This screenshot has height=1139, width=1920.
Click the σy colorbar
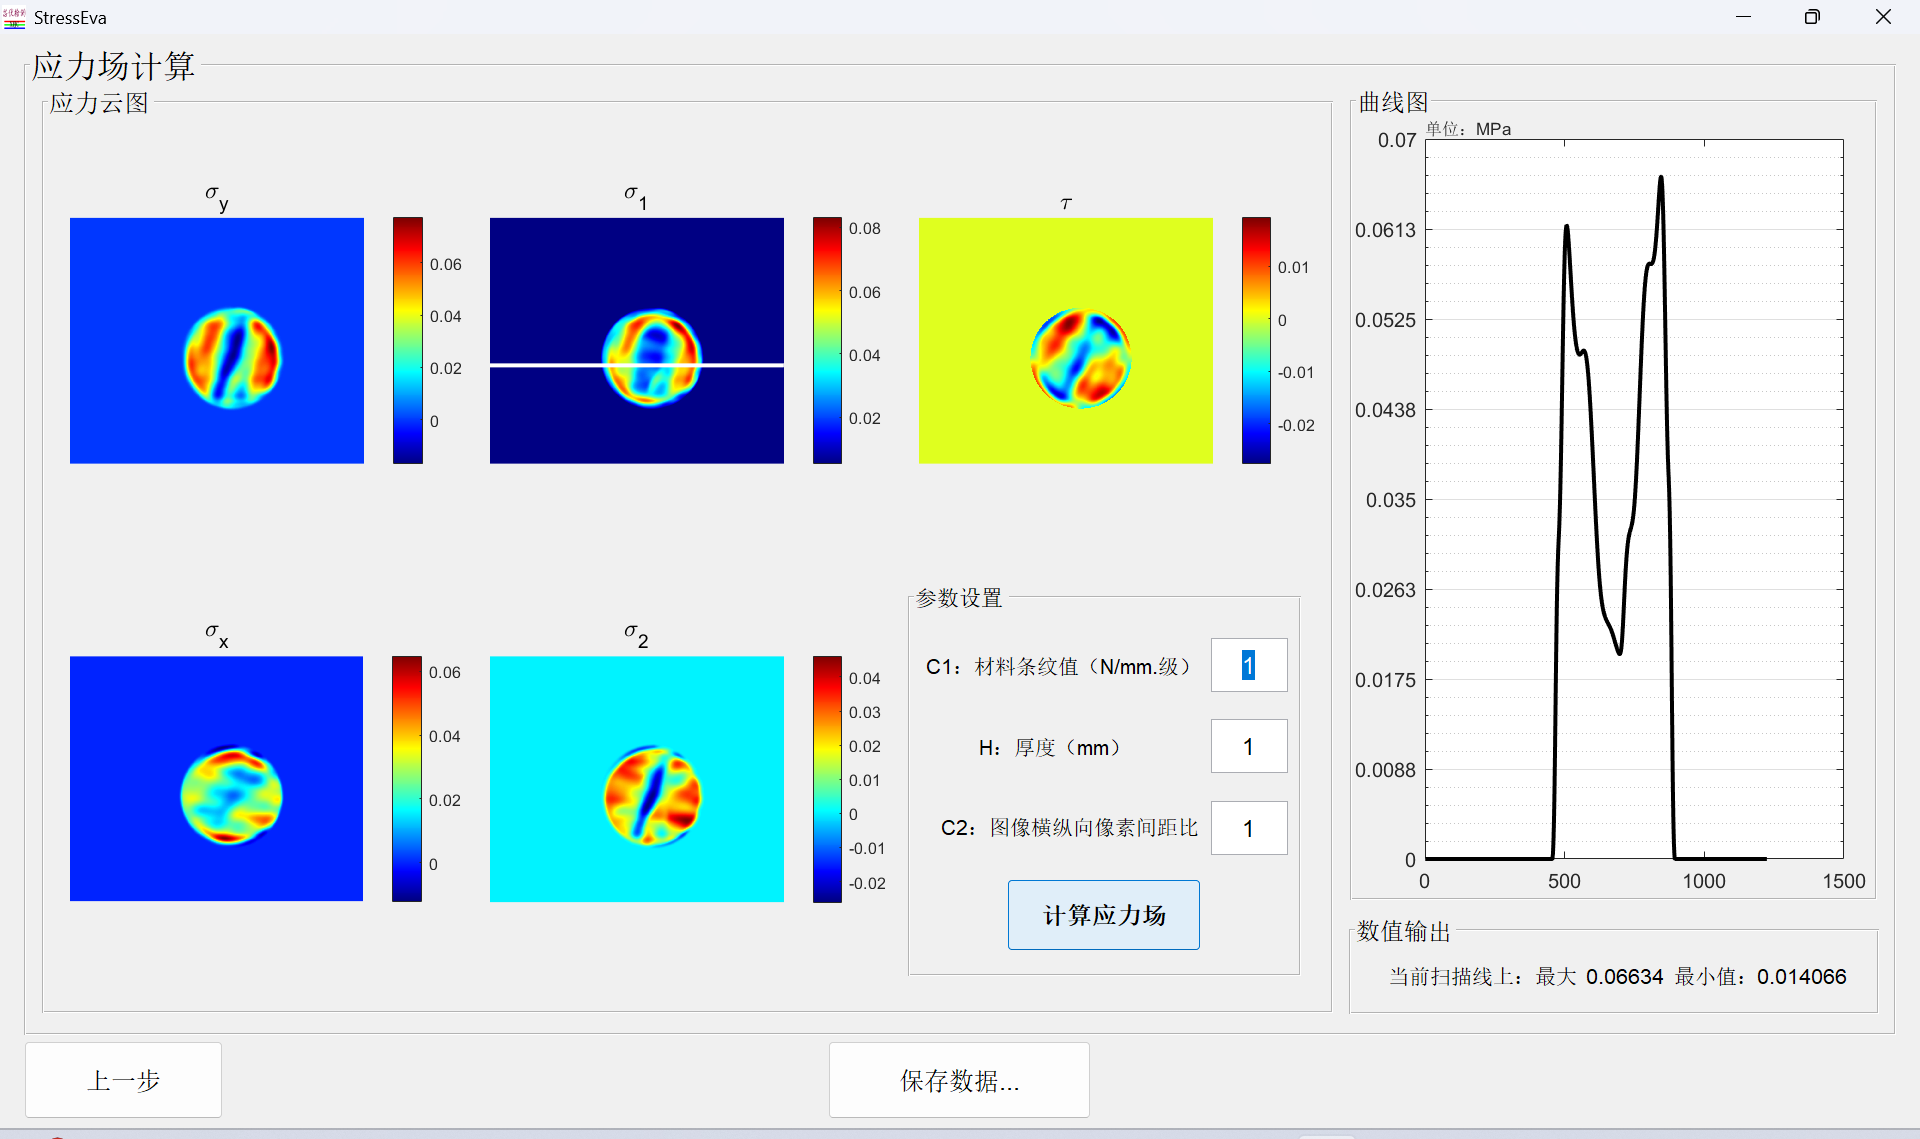(408, 340)
